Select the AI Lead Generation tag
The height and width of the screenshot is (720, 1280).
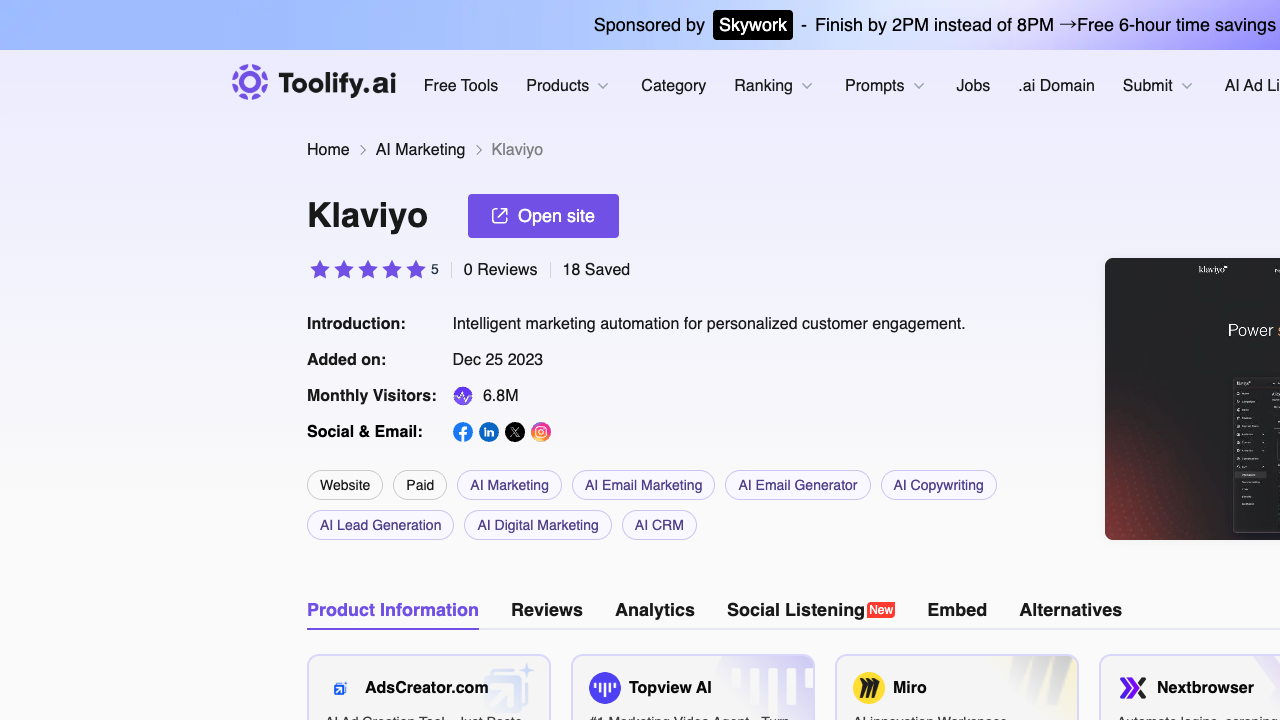point(380,525)
